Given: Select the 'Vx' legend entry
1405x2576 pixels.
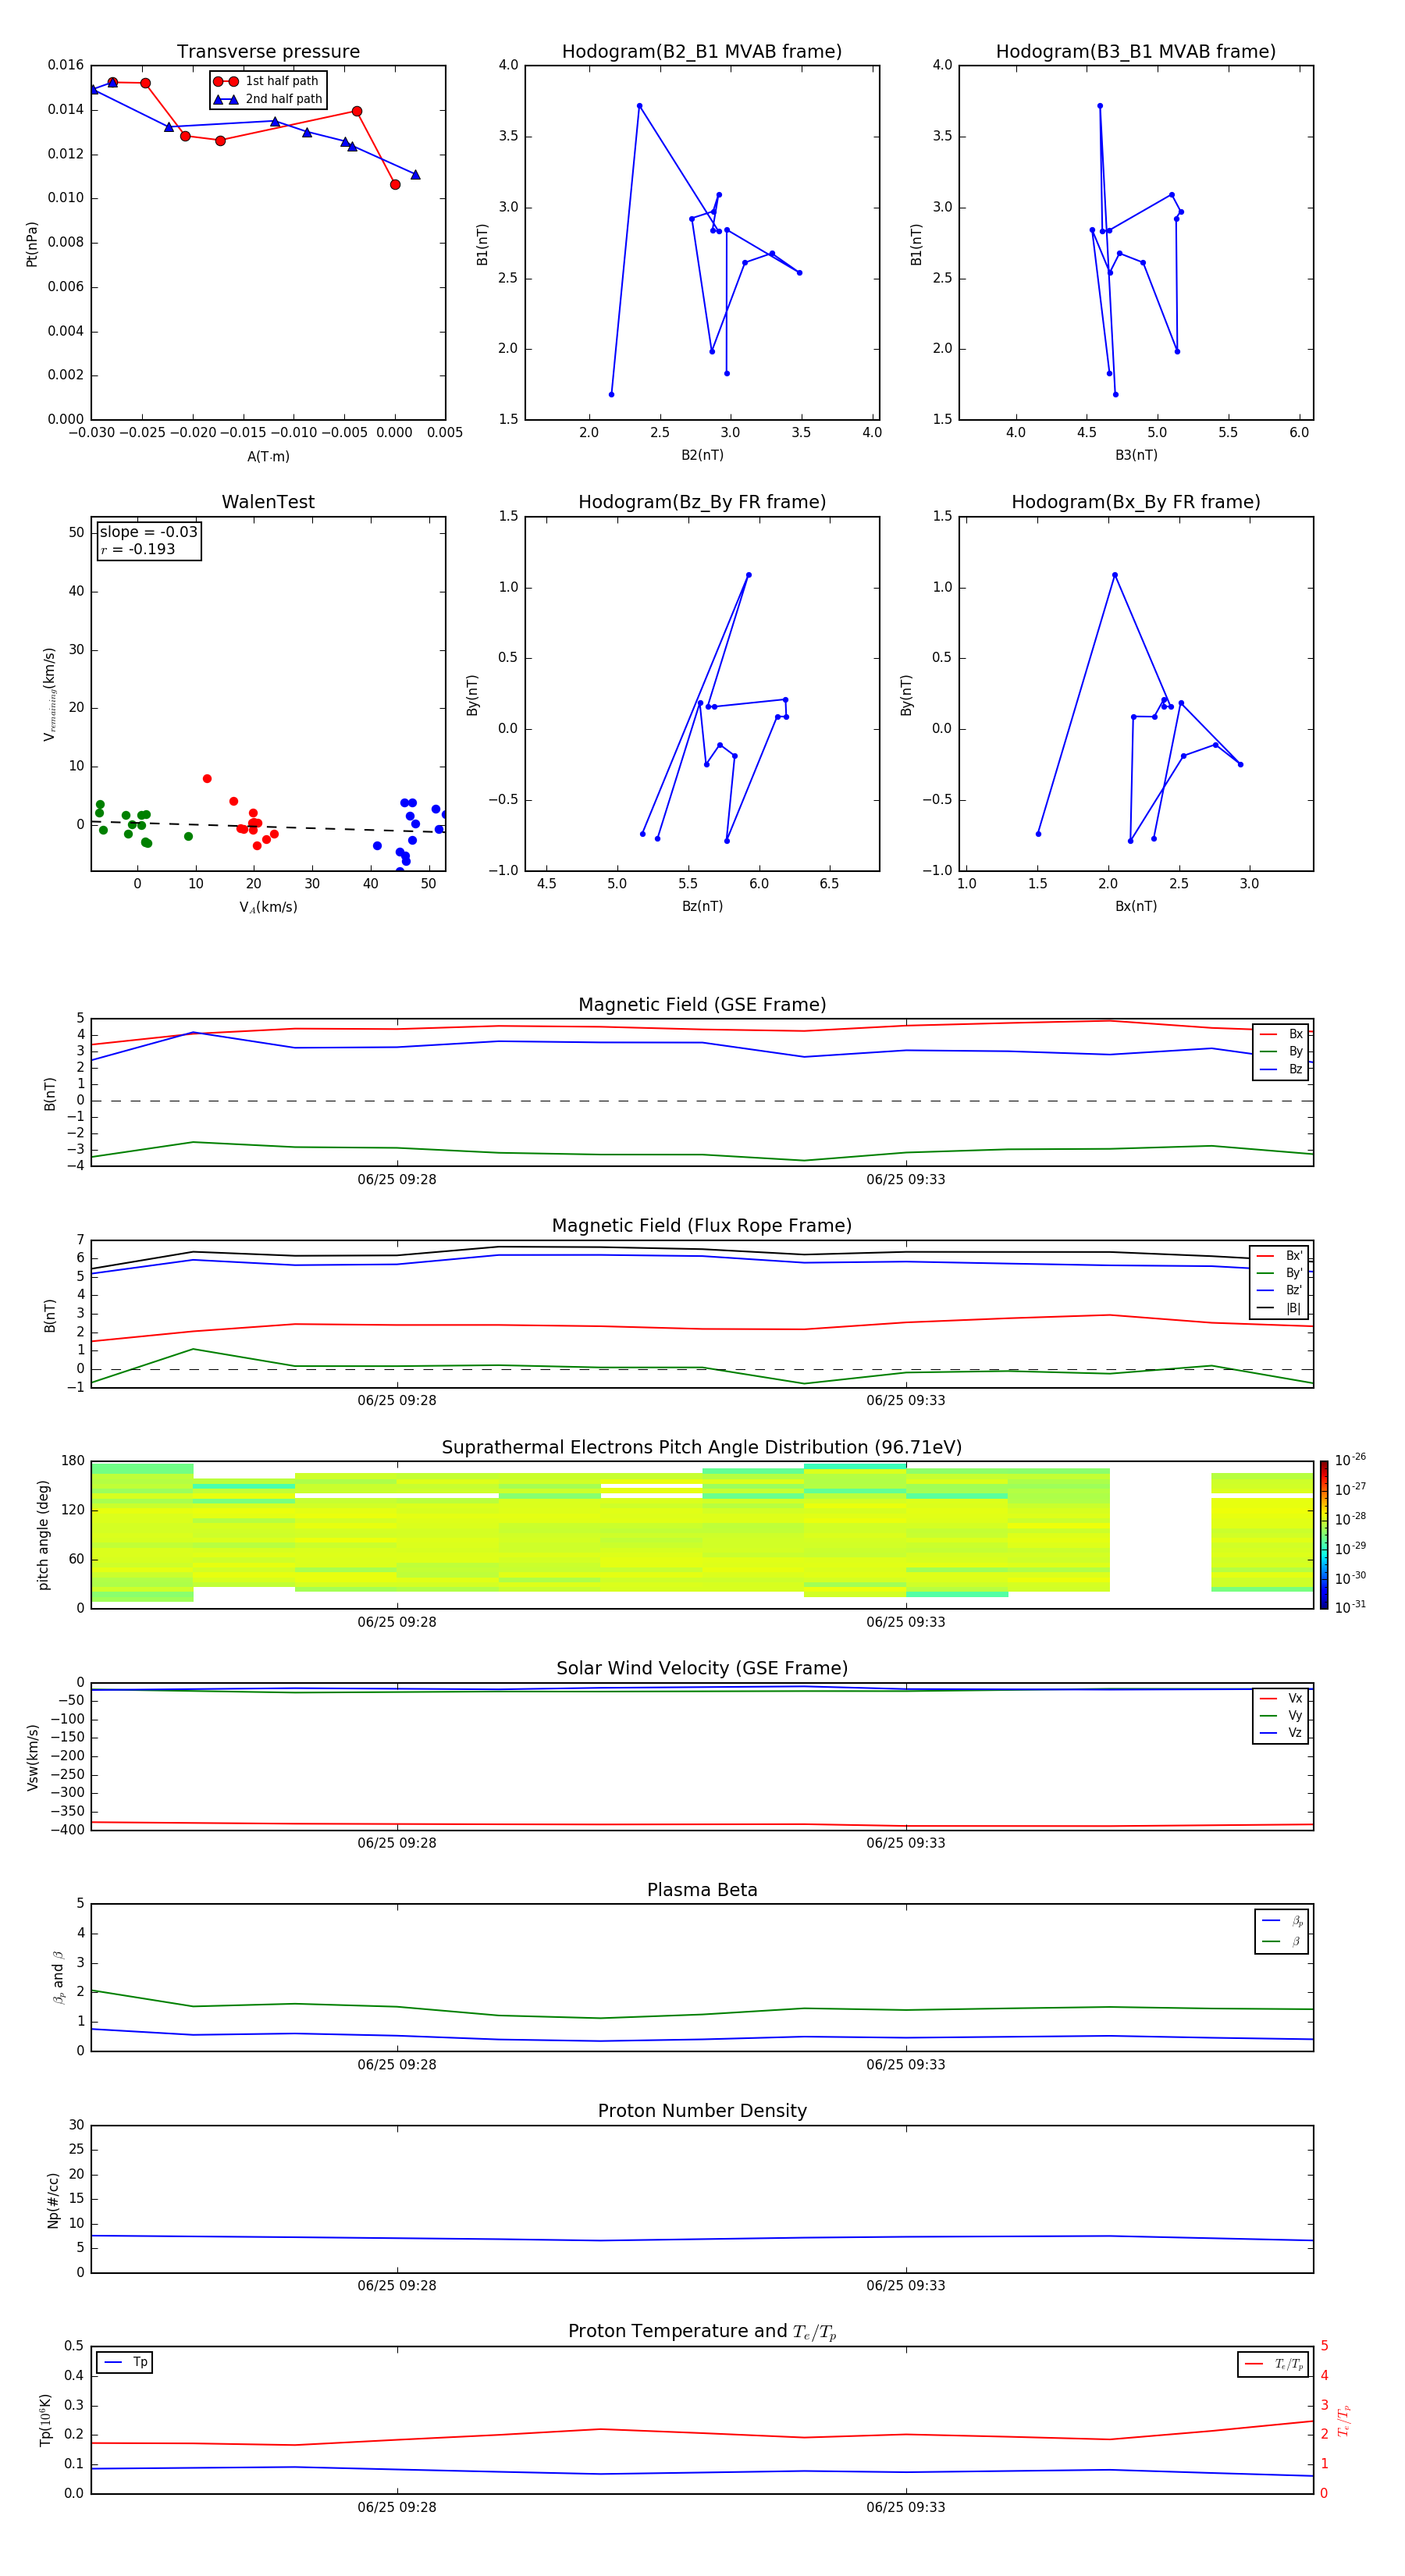Looking at the screenshot, I should (1281, 1698).
